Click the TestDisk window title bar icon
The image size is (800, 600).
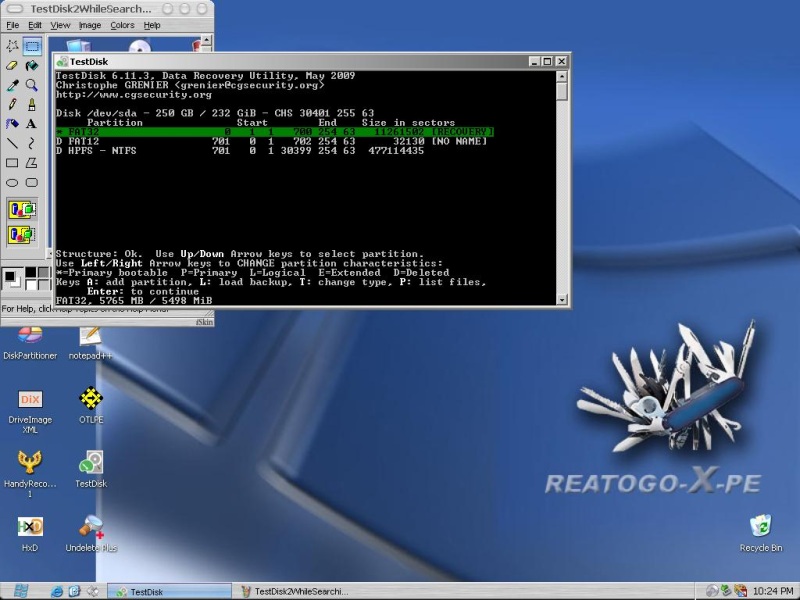click(x=62, y=62)
